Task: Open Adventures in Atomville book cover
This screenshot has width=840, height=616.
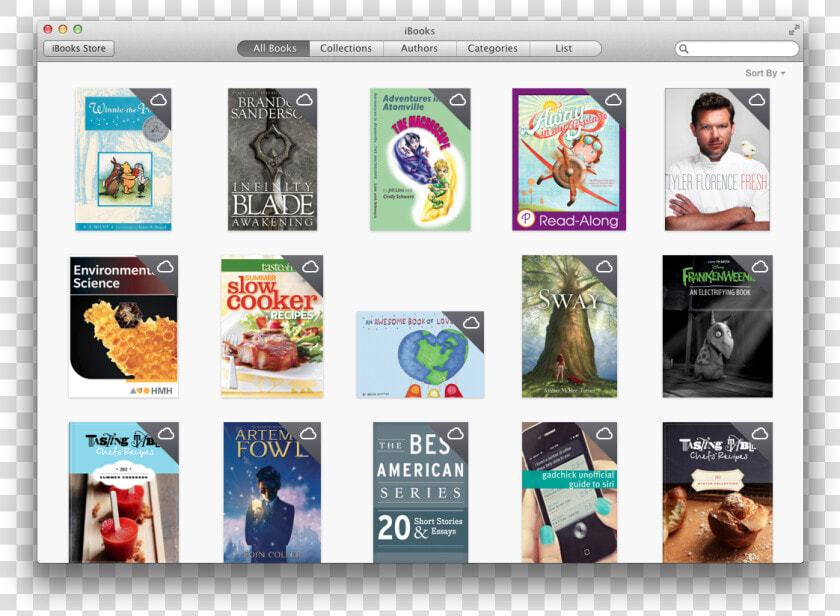Action: pyautogui.click(x=420, y=160)
